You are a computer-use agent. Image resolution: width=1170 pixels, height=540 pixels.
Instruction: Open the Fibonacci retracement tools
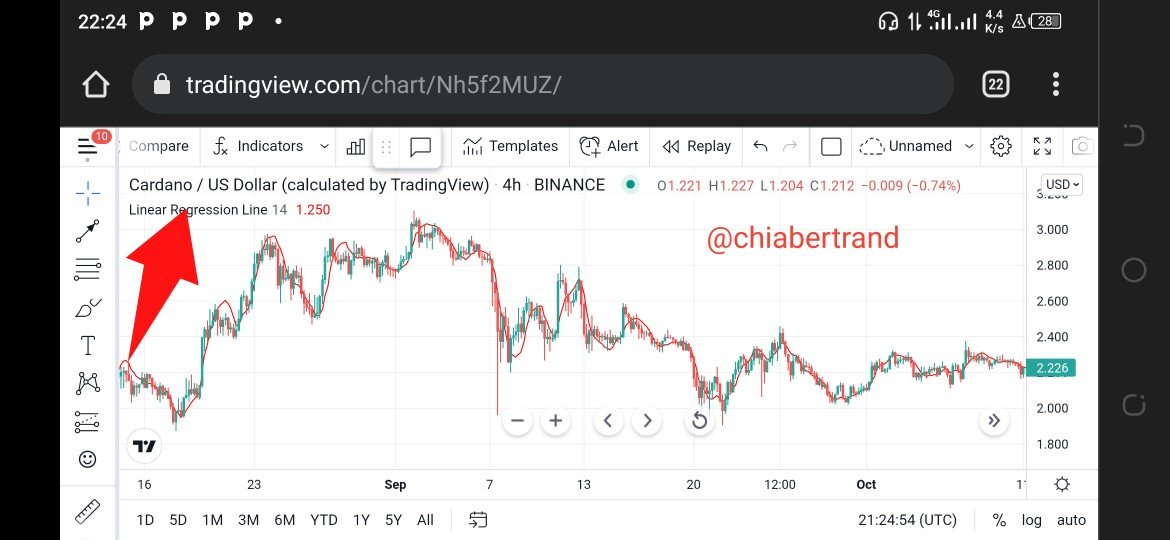[88, 269]
